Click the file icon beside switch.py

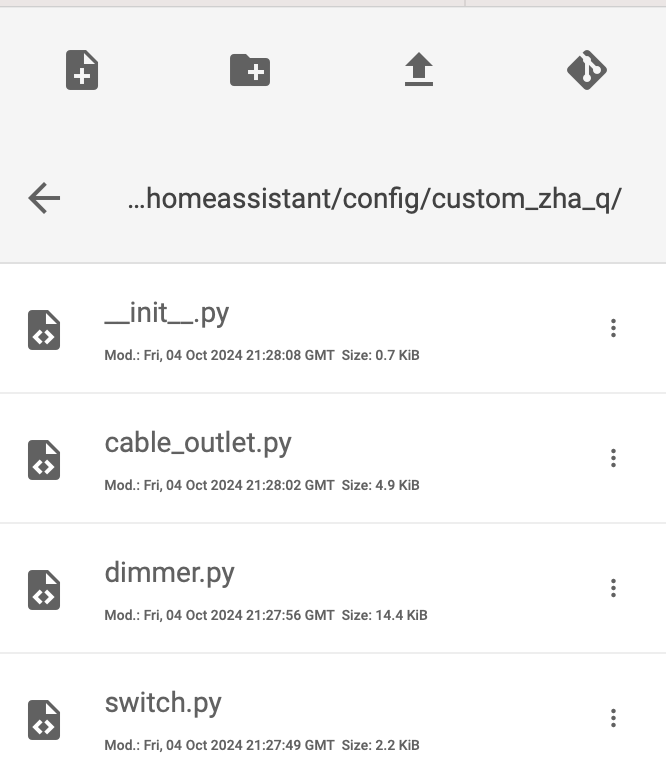[x=44, y=720]
